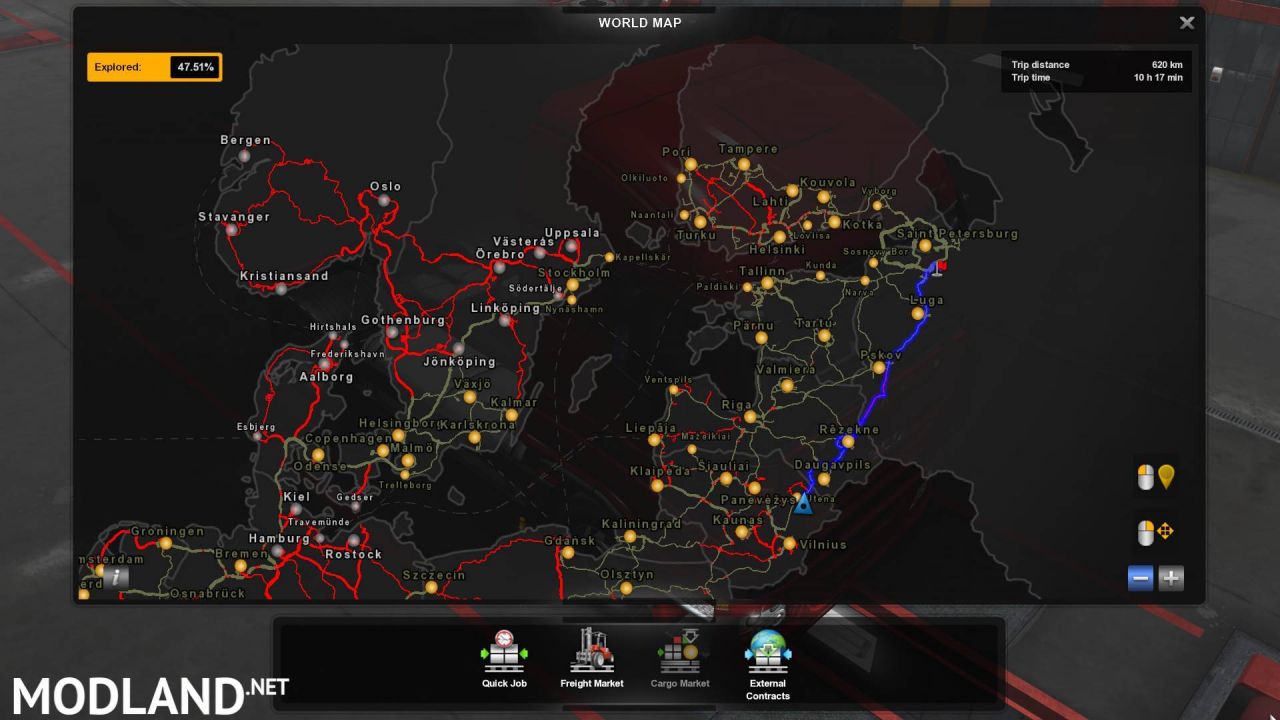
Task: Click the Bremen city label
Action: 241,554
